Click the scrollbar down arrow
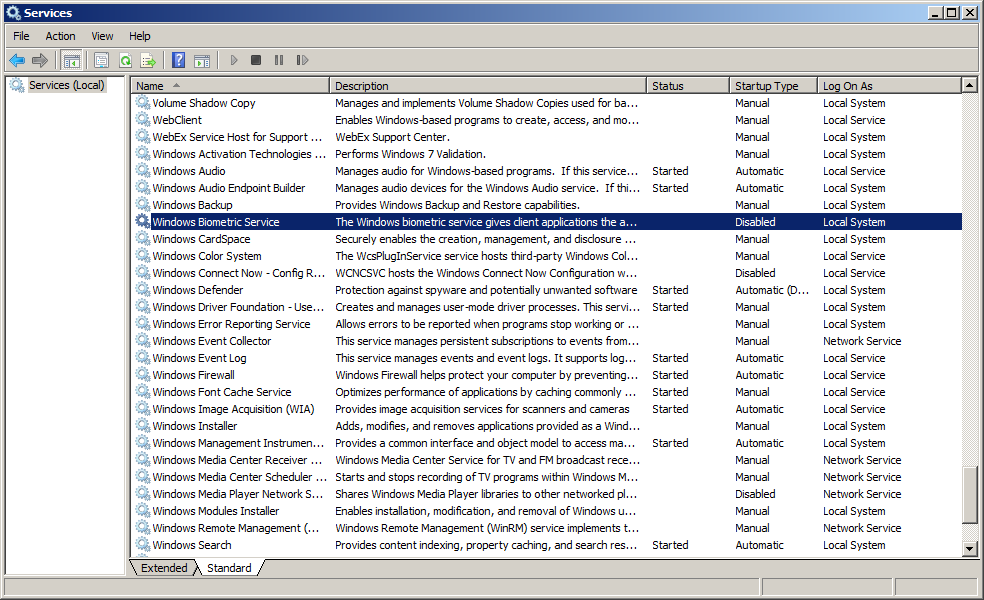Viewport: 984px width, 600px height. [x=970, y=549]
